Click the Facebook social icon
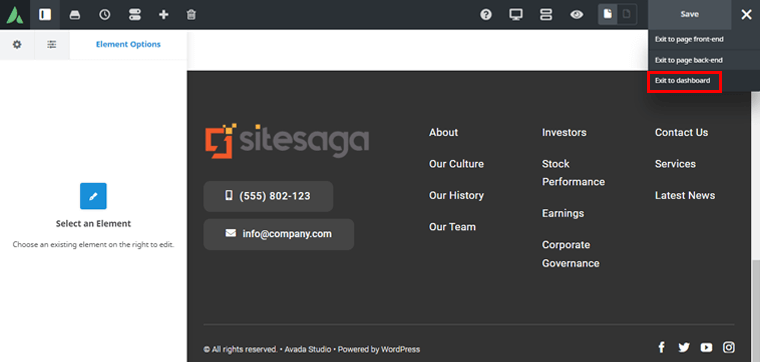Viewport: 760px width, 362px height. coord(661,347)
